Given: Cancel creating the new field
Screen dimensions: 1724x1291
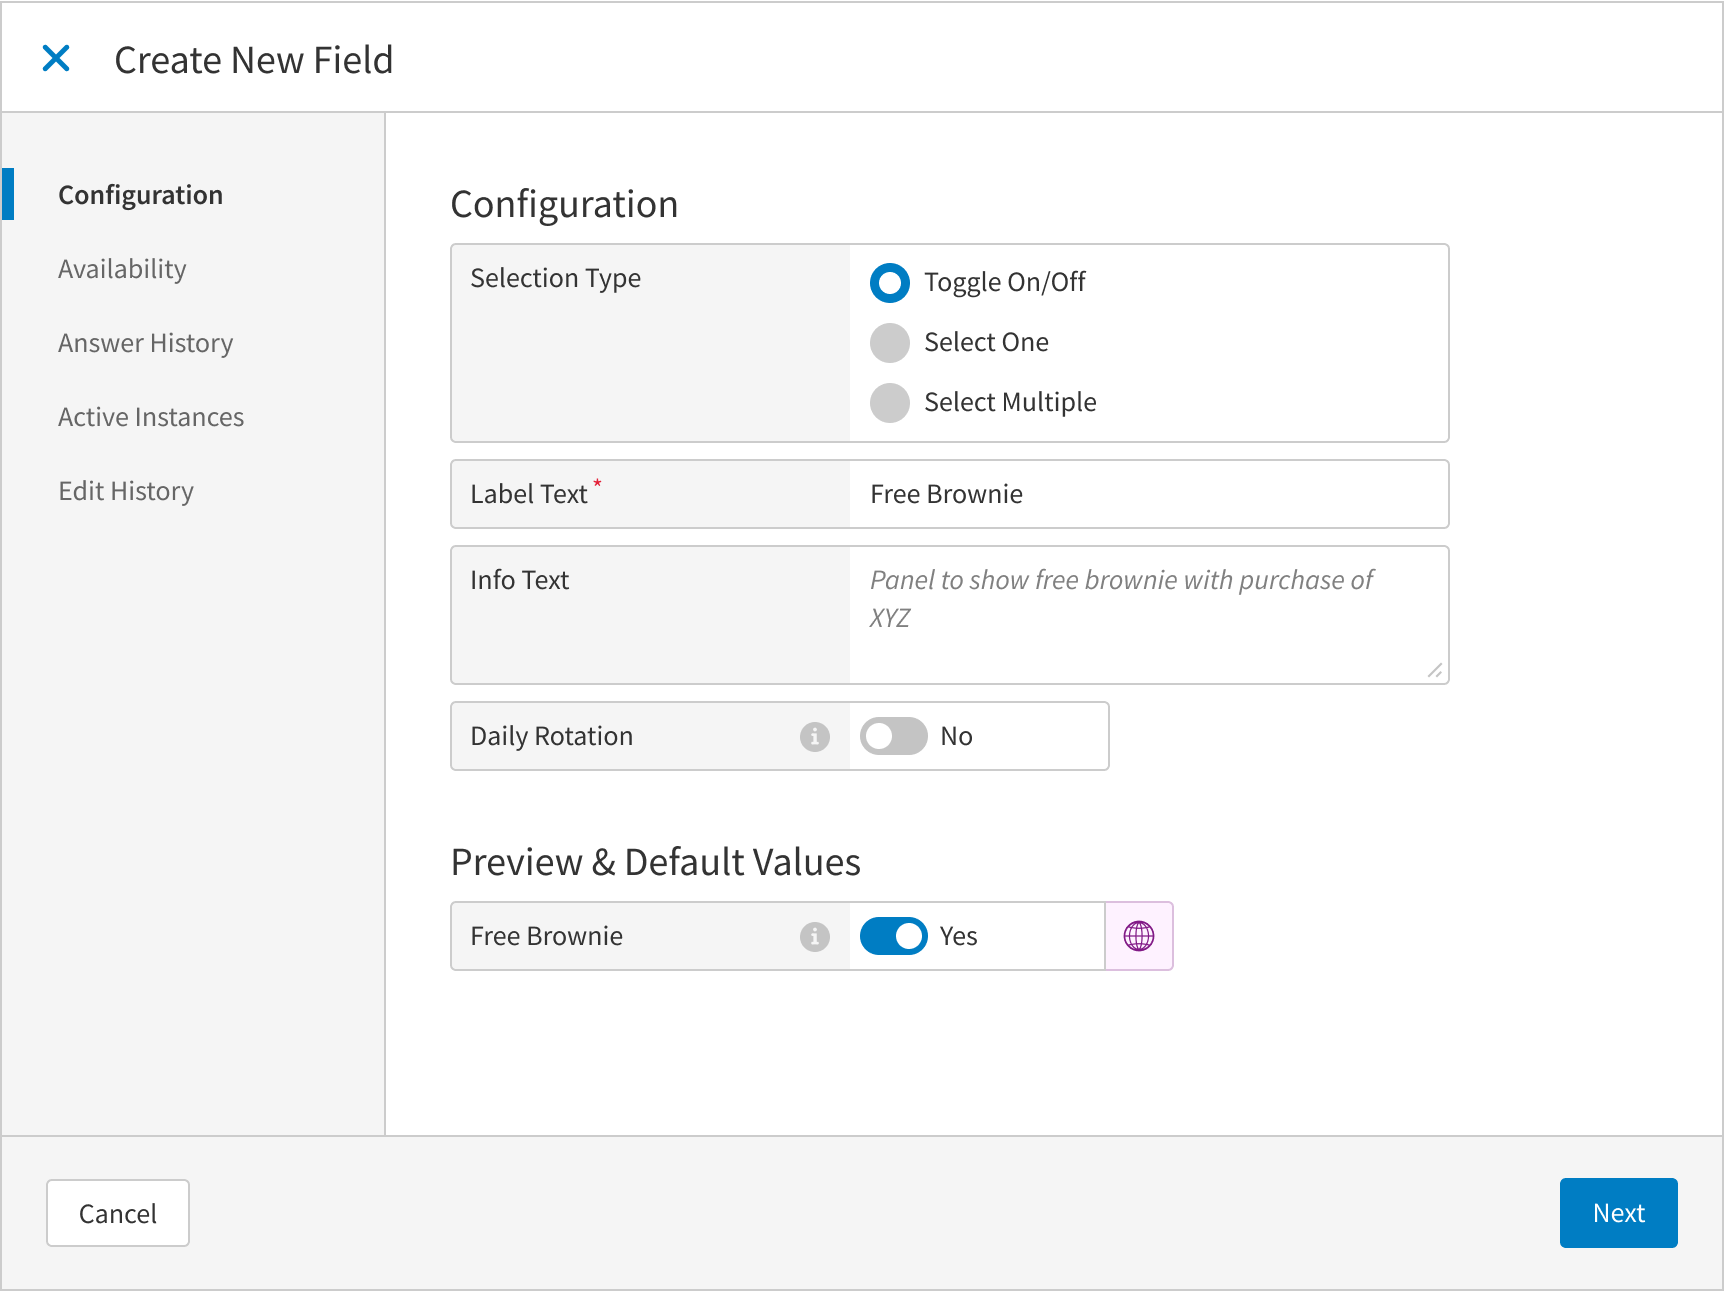Looking at the screenshot, I should 117,1213.
